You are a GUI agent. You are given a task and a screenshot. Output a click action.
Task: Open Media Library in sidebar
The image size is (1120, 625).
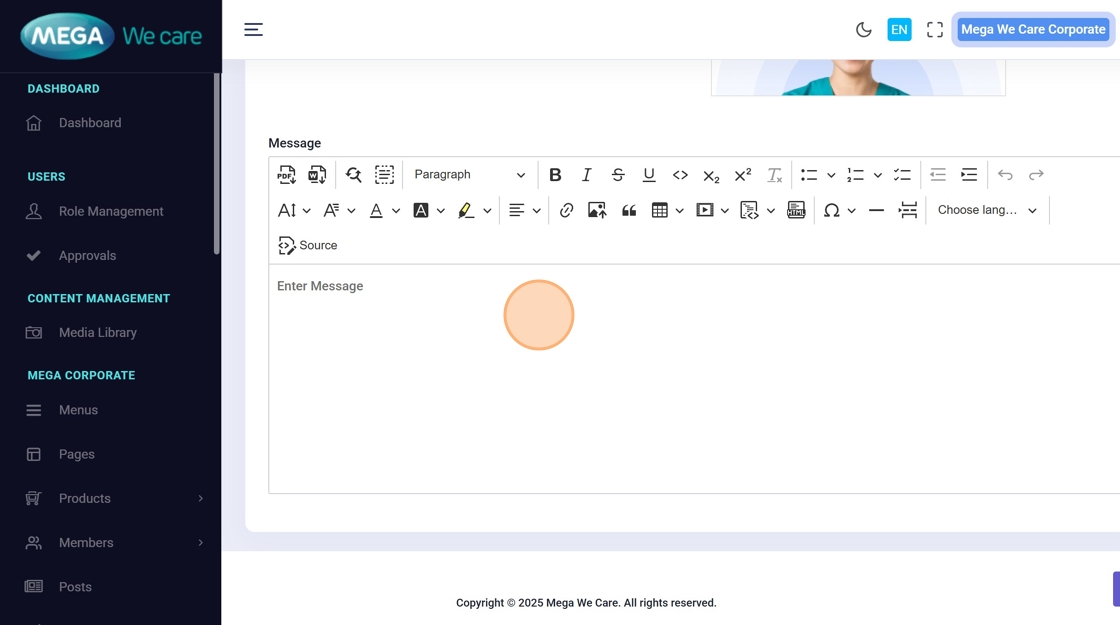(97, 333)
